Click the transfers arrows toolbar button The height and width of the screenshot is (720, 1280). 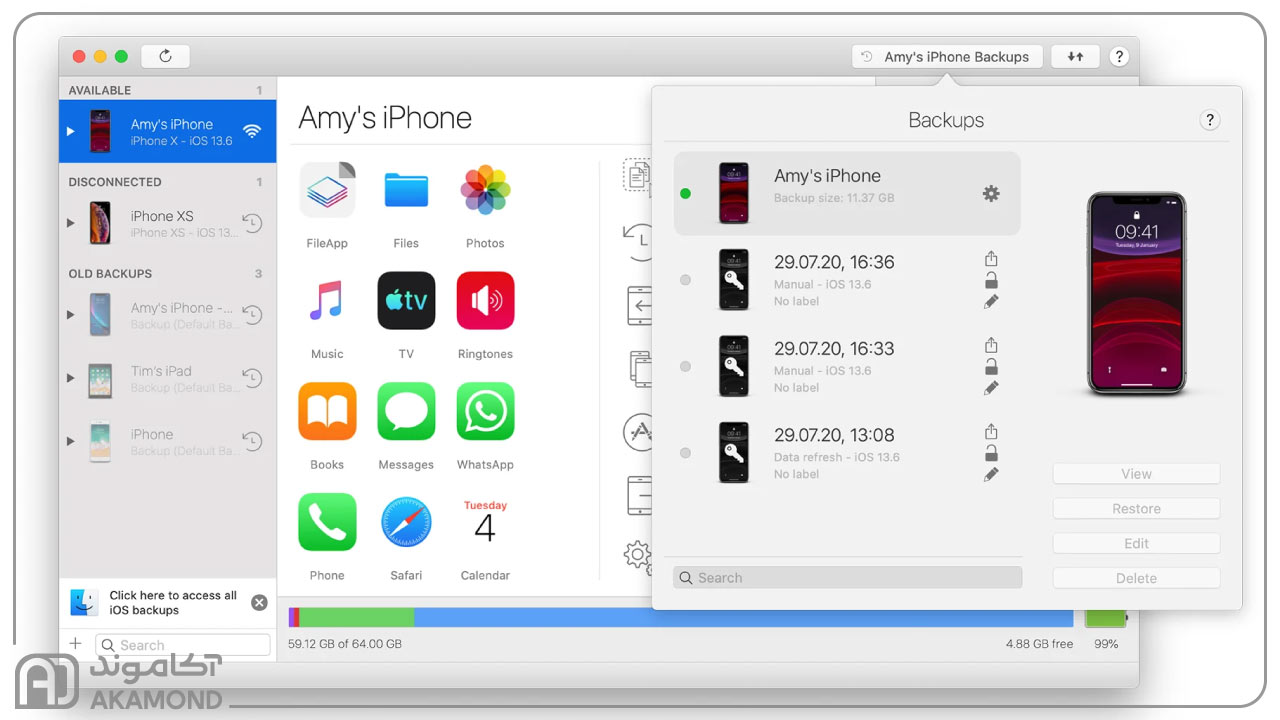(x=1075, y=57)
